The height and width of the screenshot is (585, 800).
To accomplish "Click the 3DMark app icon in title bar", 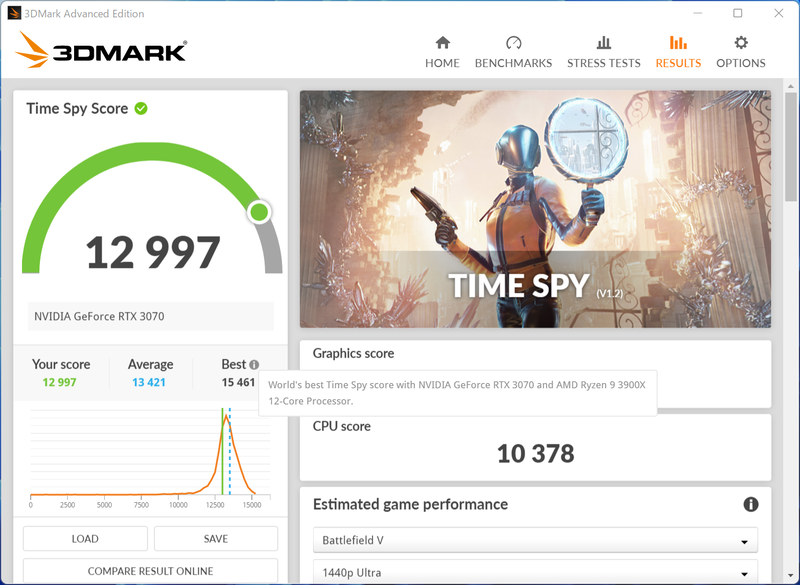I will click(12, 13).
